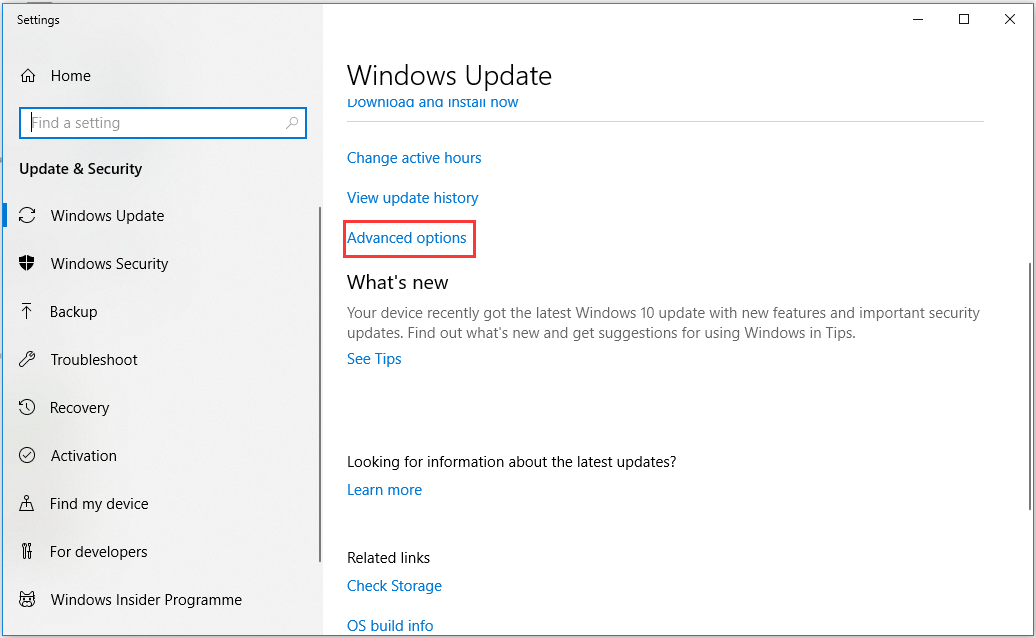
Task: Click the What's new heading
Action: click(397, 283)
